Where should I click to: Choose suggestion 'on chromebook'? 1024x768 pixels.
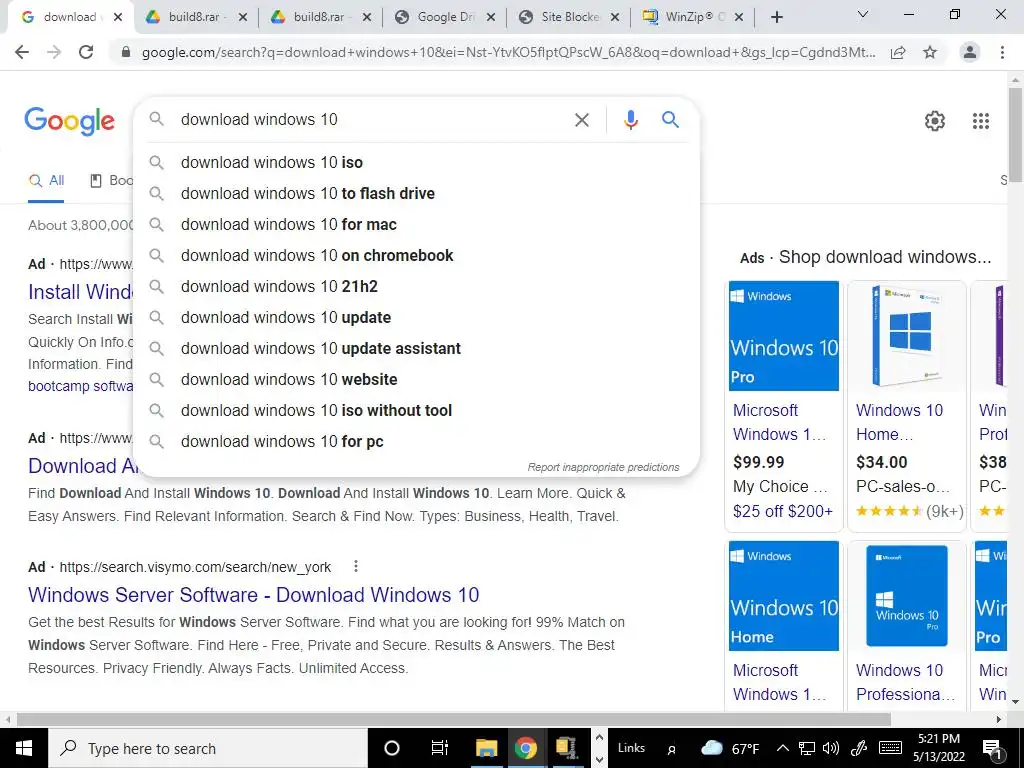416,255
